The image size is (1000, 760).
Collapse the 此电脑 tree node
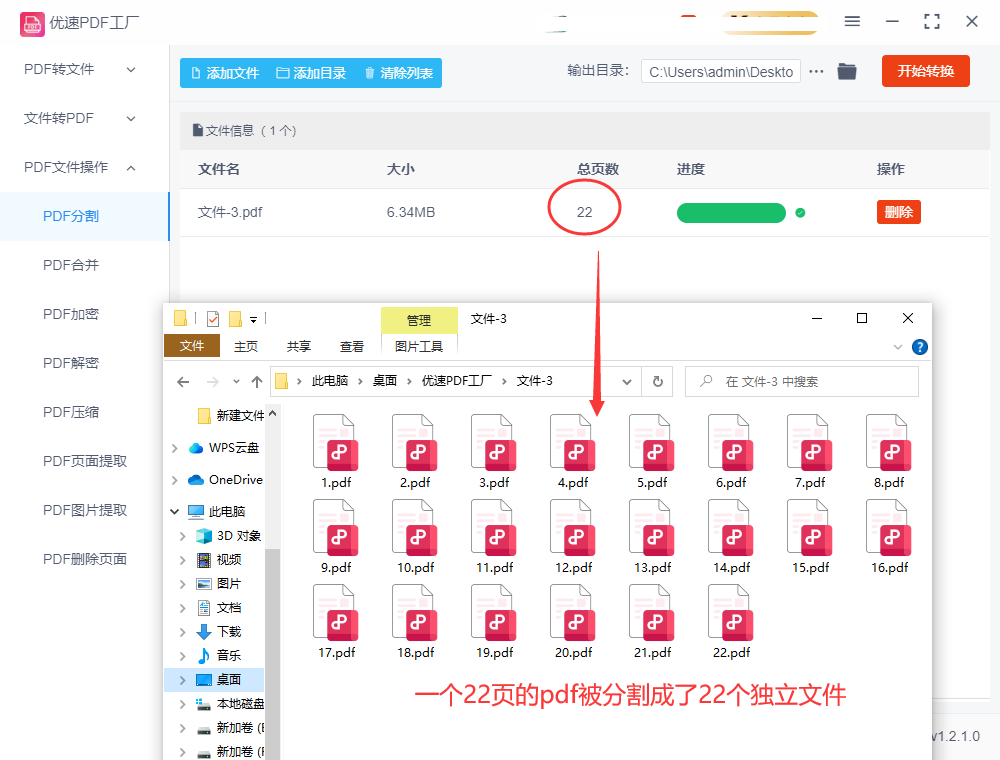click(175, 511)
